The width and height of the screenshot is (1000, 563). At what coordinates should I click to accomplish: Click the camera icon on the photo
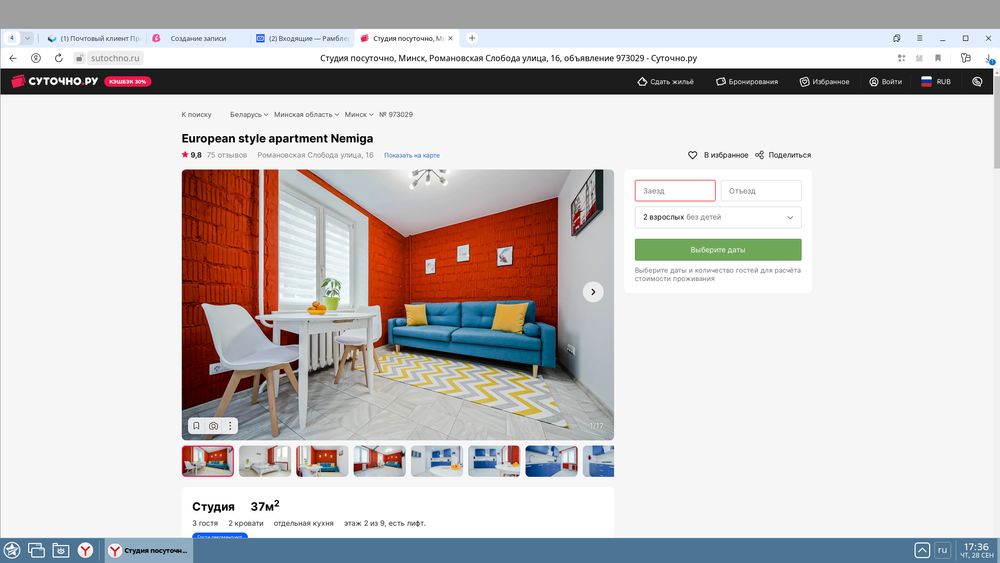[x=213, y=426]
